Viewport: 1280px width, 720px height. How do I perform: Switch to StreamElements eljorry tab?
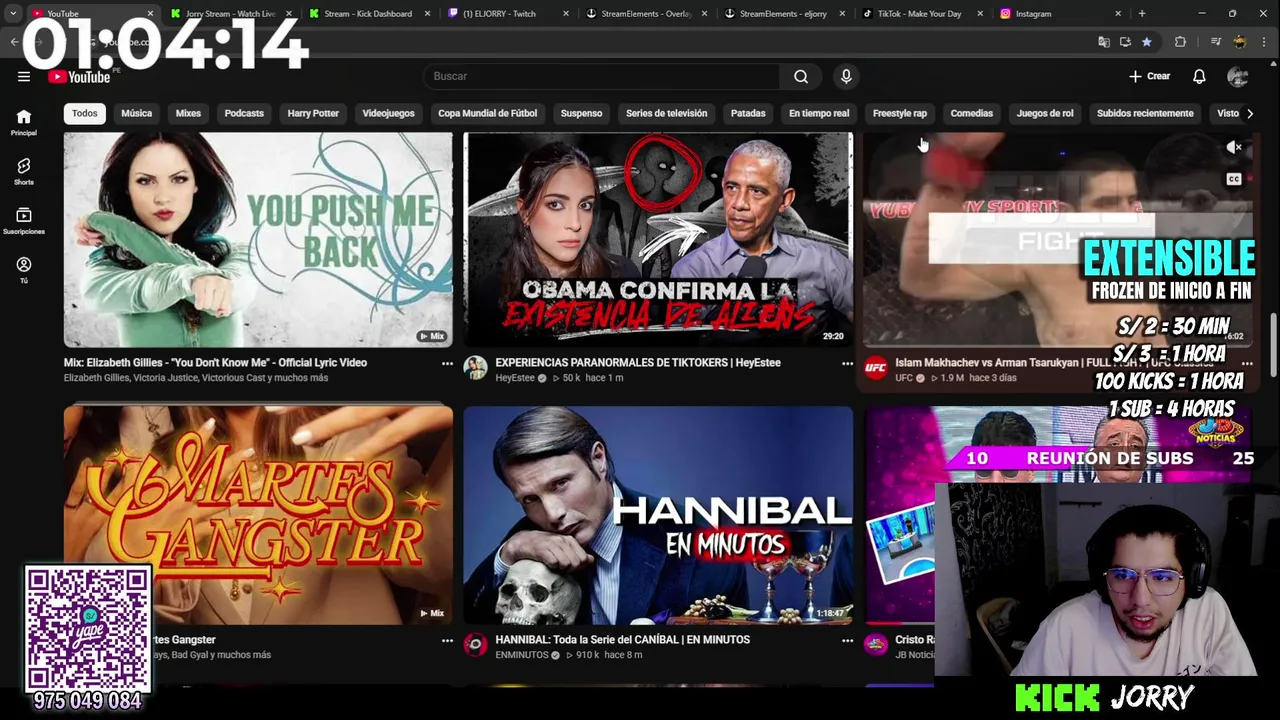[784, 14]
